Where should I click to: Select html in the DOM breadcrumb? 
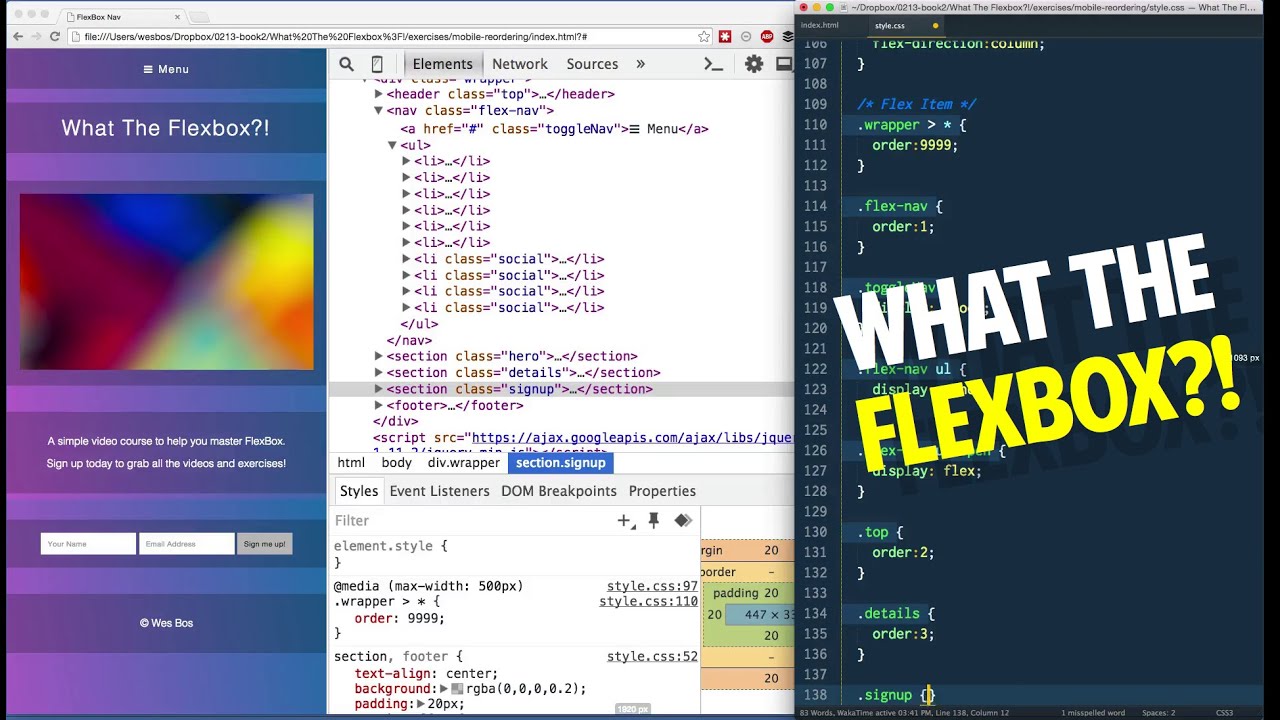click(x=351, y=463)
